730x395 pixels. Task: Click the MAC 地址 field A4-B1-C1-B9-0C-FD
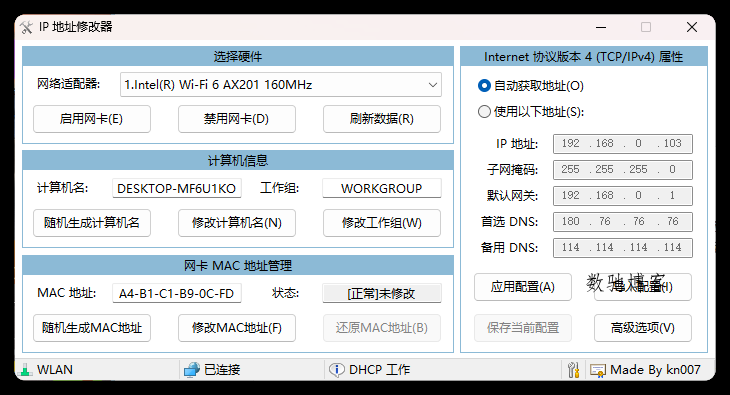[176, 293]
